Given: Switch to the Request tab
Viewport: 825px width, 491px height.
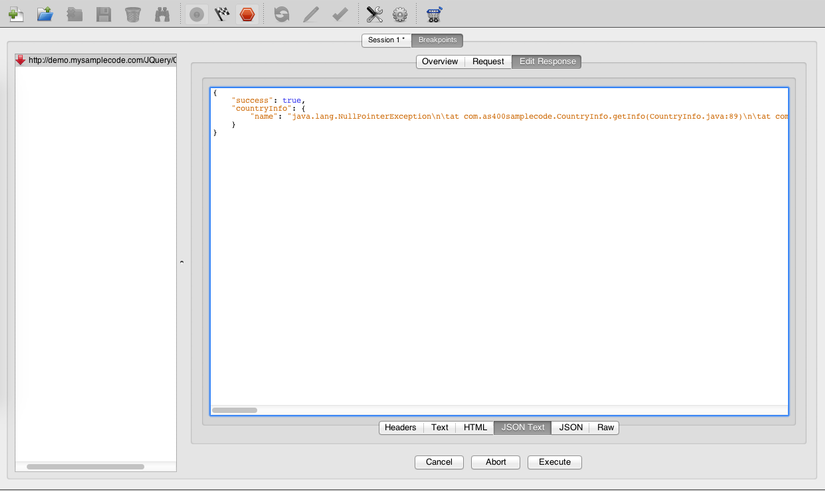Looking at the screenshot, I should 488,61.
